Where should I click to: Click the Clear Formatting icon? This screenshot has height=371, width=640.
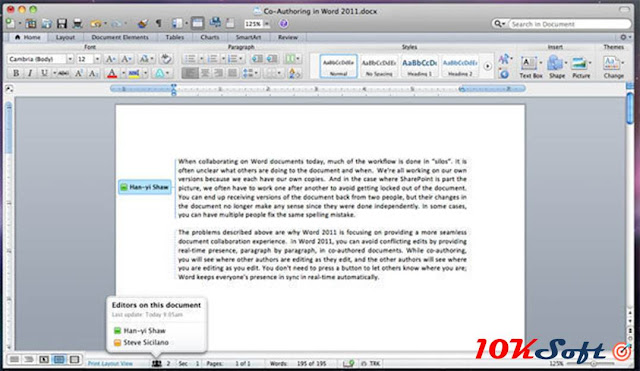166,59
